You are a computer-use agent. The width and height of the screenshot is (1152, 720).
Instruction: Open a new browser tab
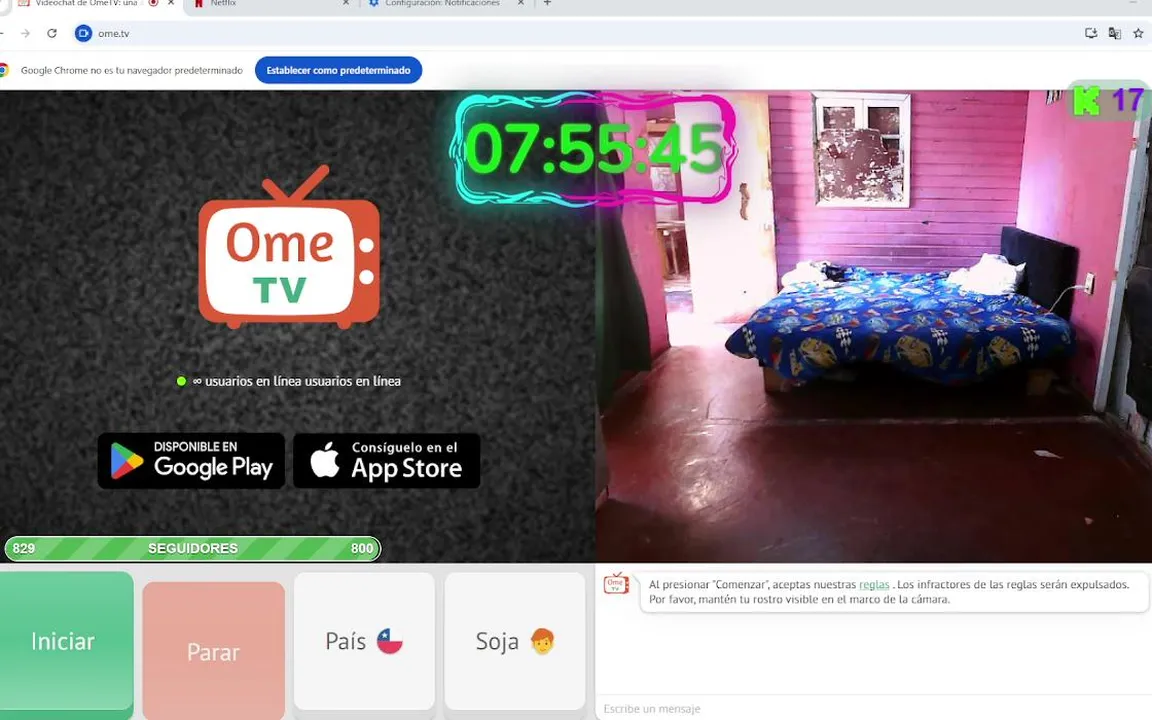(x=547, y=4)
